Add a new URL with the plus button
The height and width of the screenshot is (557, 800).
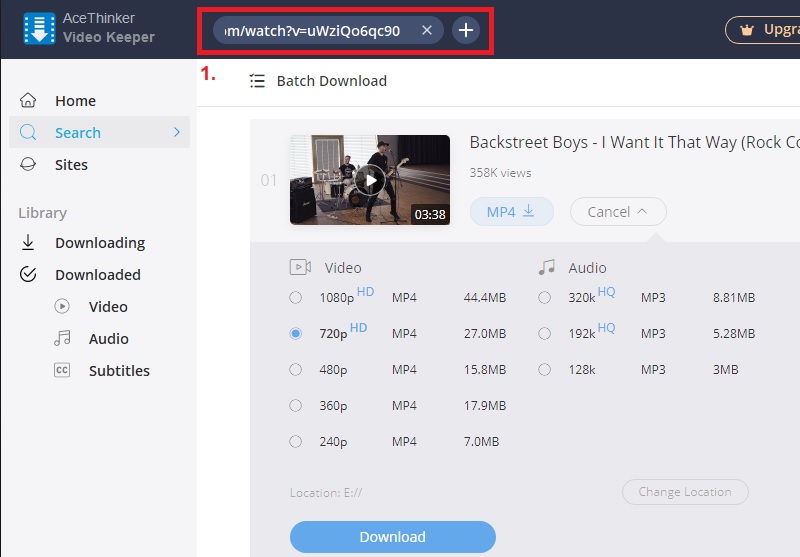click(x=466, y=31)
